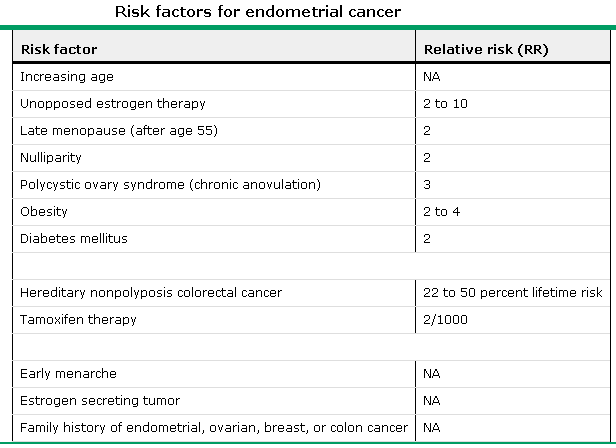Select the value '3' for polycystic ovary syndrome
This screenshot has width=616, height=448.
click(427, 185)
